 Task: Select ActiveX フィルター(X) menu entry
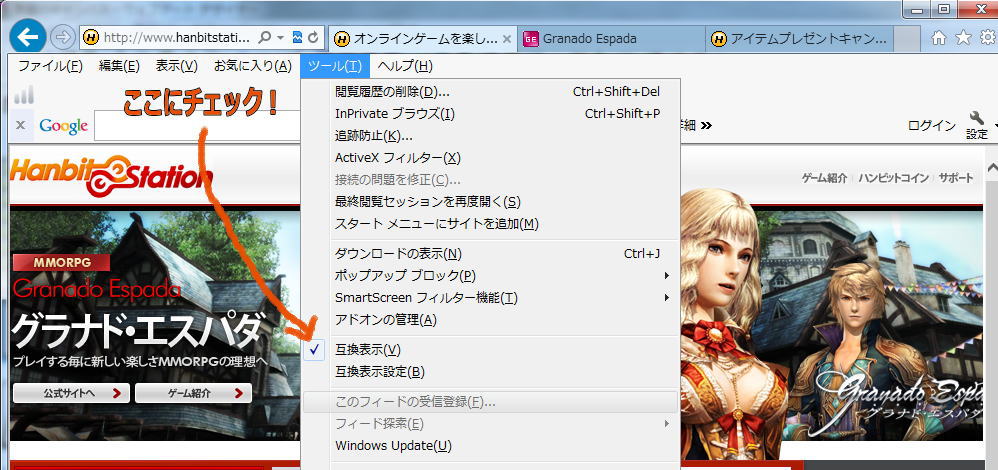490,158
